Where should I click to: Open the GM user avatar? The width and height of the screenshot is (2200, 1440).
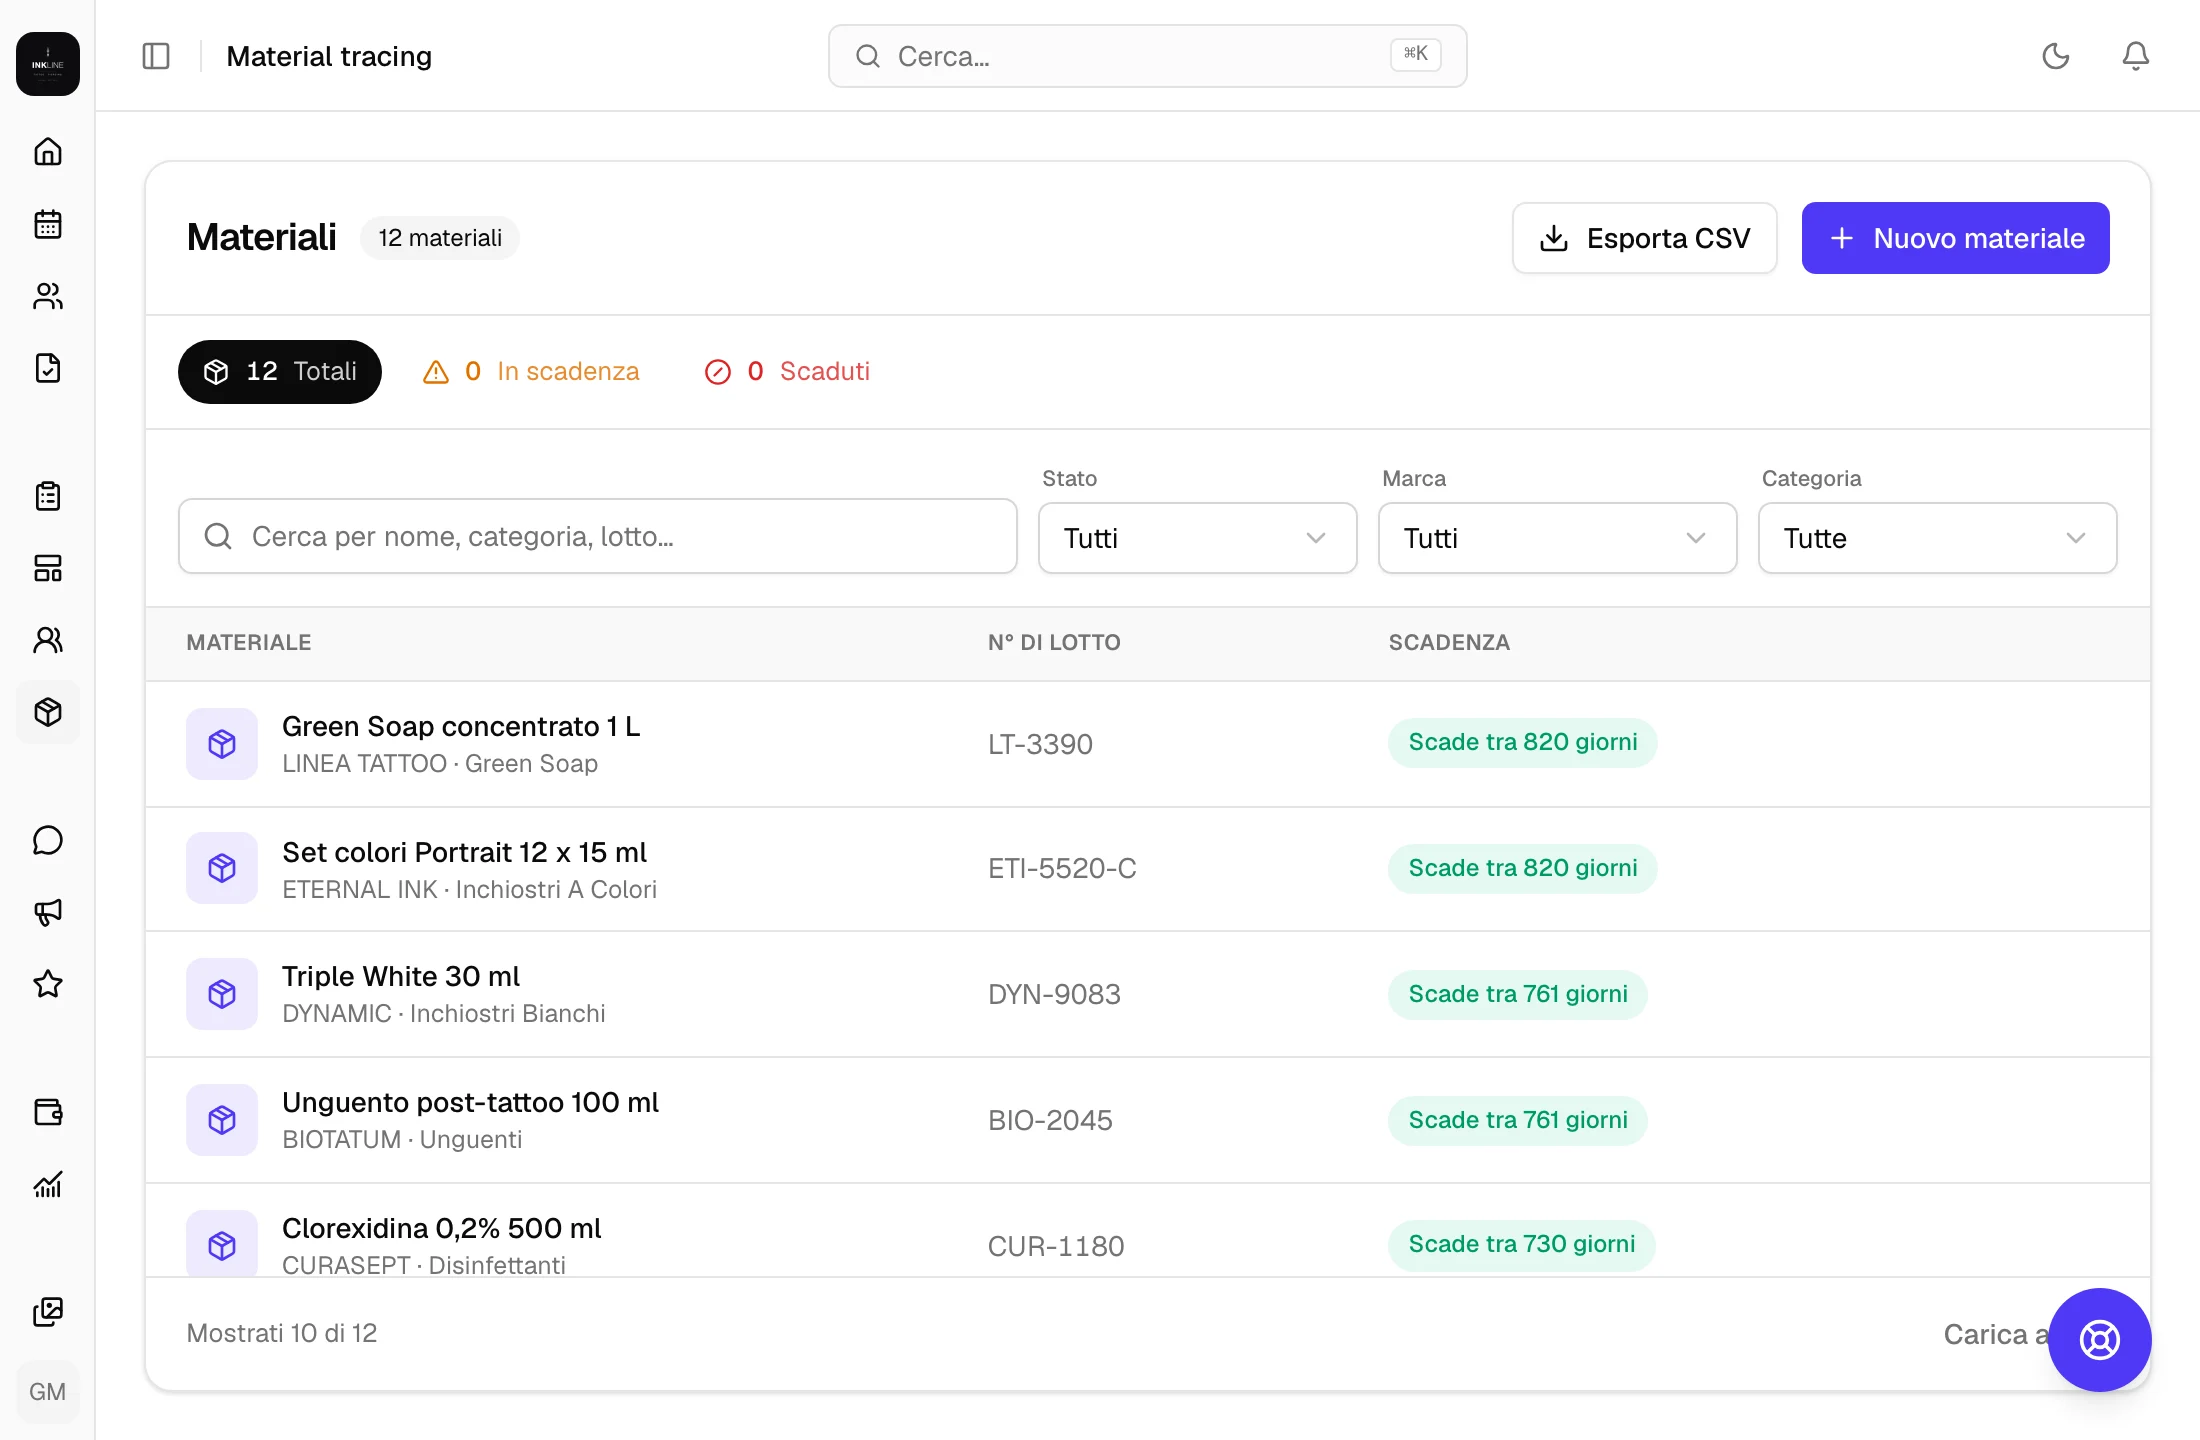(x=48, y=1392)
